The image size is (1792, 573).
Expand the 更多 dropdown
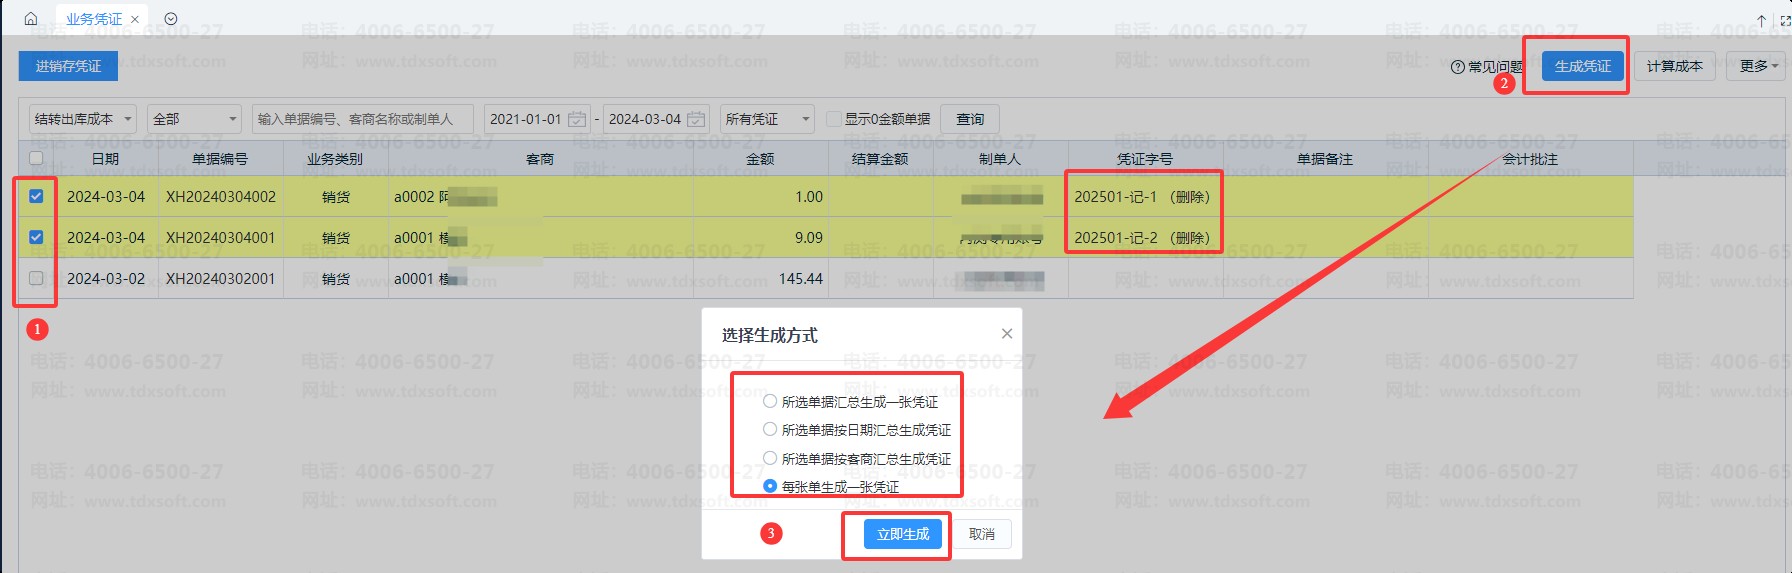pyautogui.click(x=1759, y=66)
